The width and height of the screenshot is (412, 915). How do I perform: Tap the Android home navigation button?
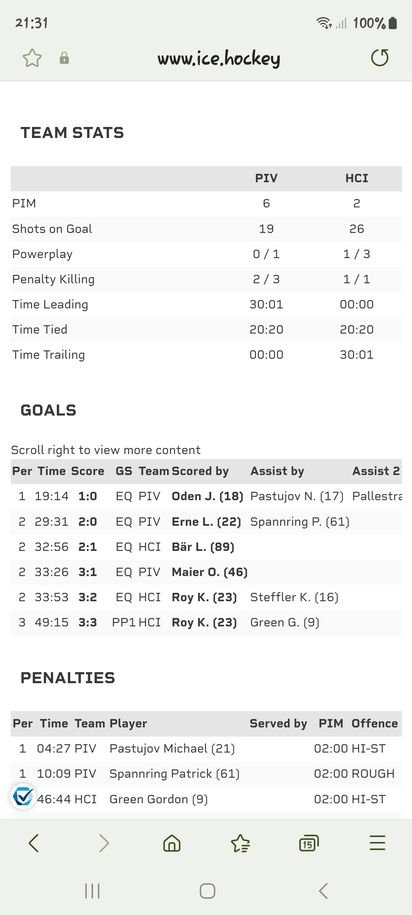coord(207,890)
